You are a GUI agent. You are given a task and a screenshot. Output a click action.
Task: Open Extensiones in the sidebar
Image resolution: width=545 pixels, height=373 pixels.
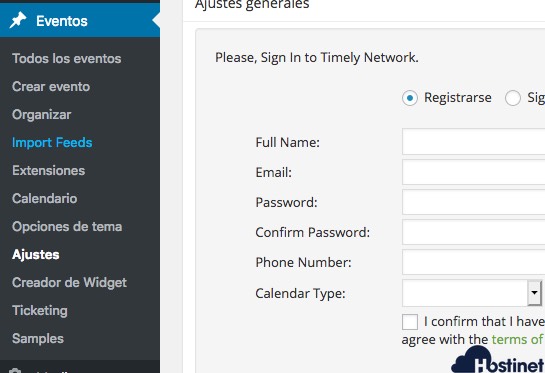[x=49, y=171]
